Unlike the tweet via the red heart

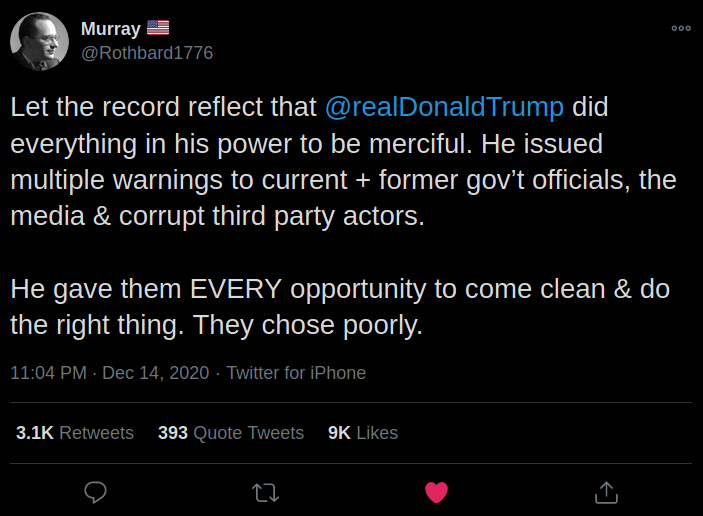[436, 492]
